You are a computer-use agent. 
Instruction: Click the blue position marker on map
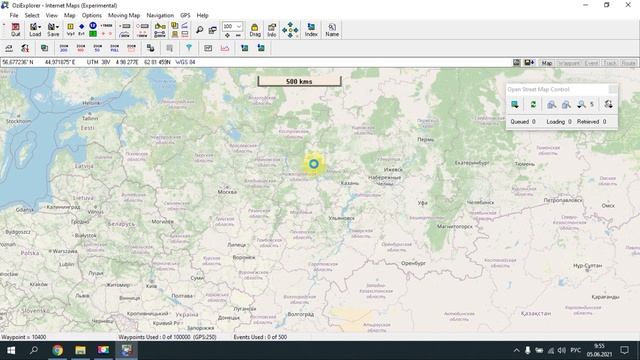point(313,164)
